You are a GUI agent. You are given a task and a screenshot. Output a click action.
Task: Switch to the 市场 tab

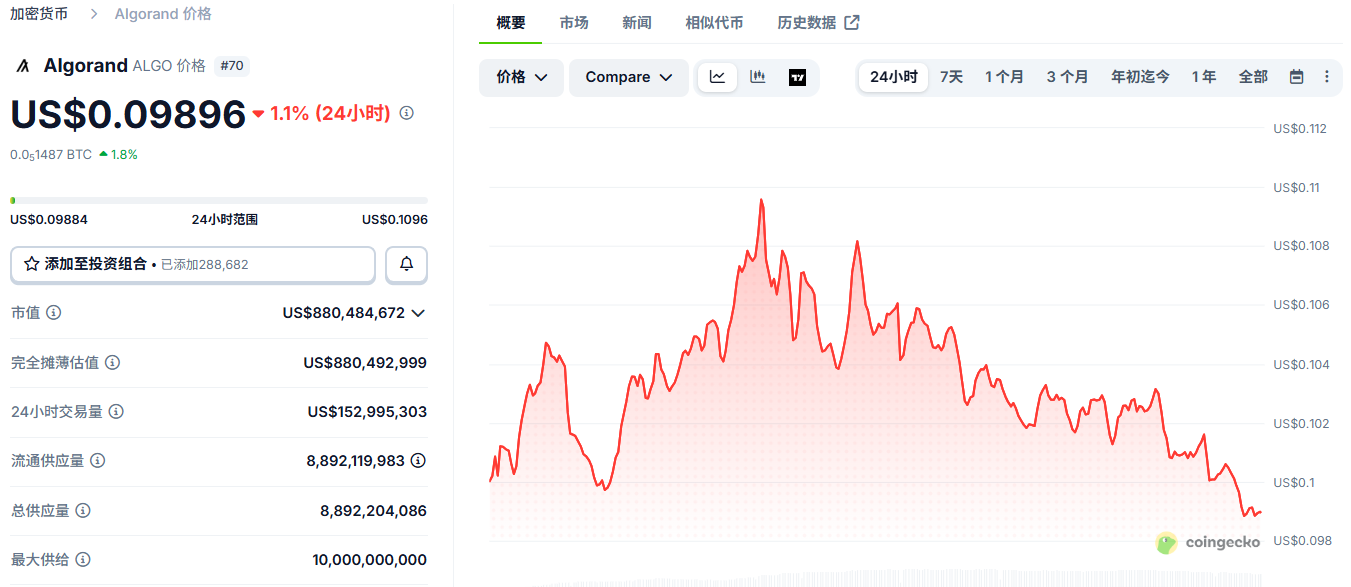[x=574, y=22]
